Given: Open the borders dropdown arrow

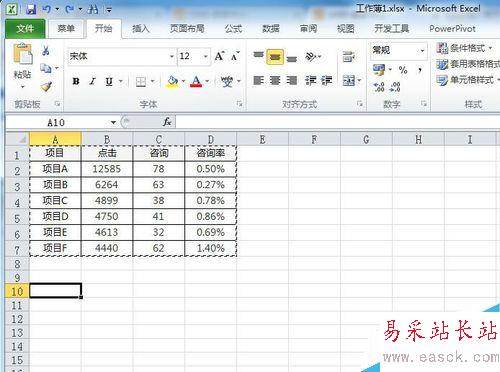Looking at the screenshot, I should click(152, 81).
